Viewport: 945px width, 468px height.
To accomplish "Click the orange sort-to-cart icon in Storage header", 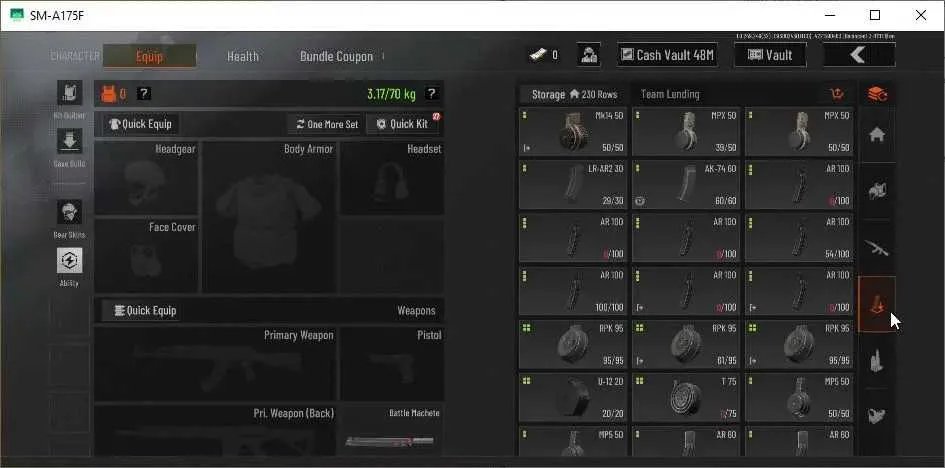I will (x=837, y=94).
